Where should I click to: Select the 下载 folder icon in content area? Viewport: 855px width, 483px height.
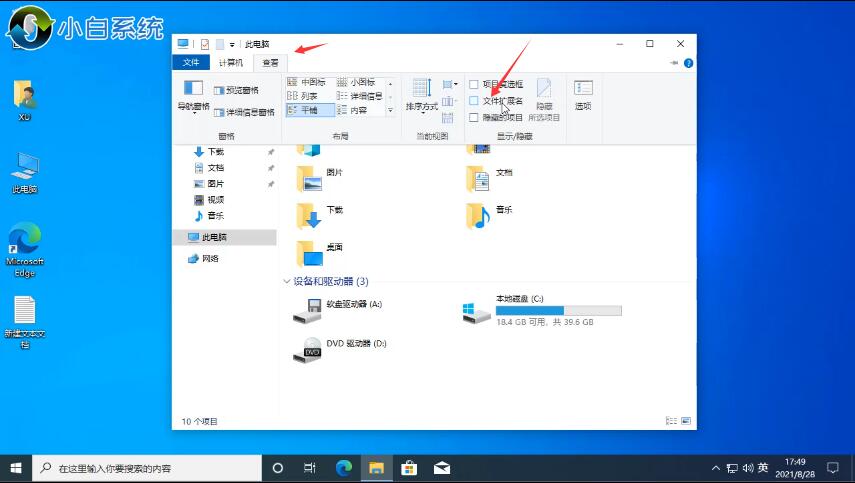click(310, 216)
